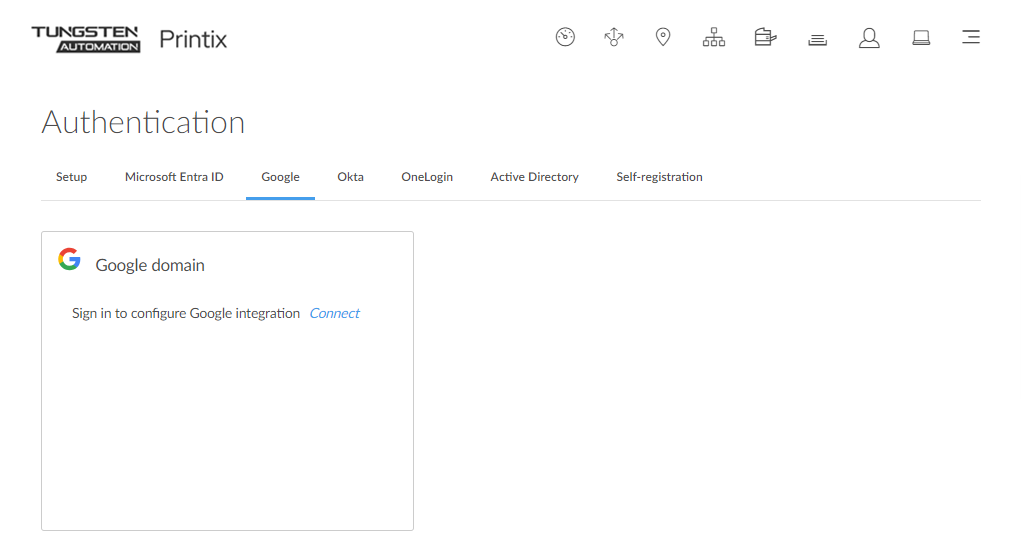This screenshot has width=1021, height=556.
Task: Switch to the Active Directory tab
Action: (x=534, y=177)
